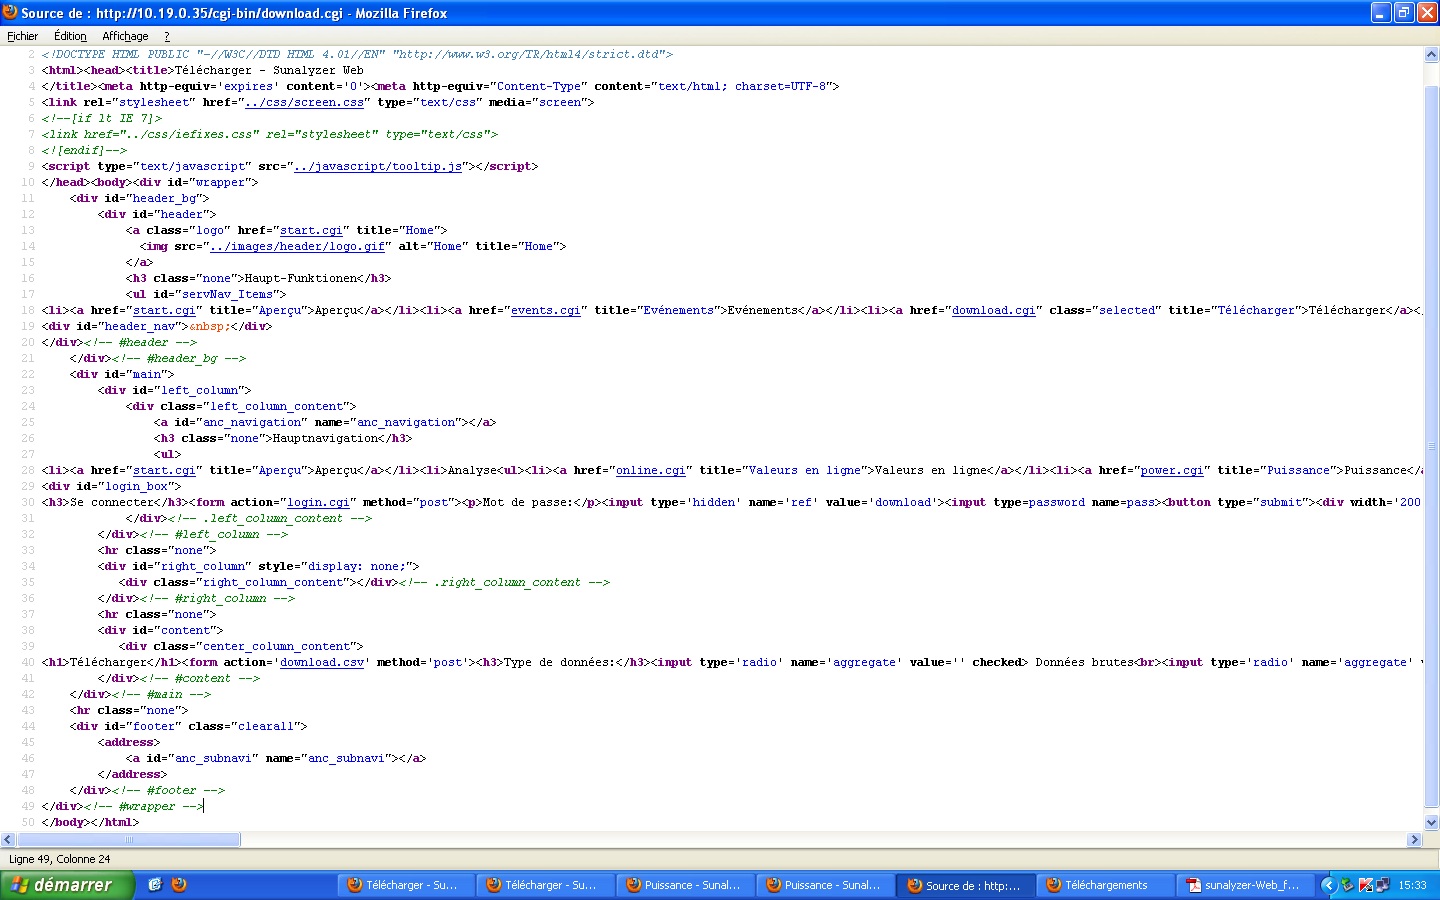Click the vertical scrollbar thumb

coord(1431,446)
